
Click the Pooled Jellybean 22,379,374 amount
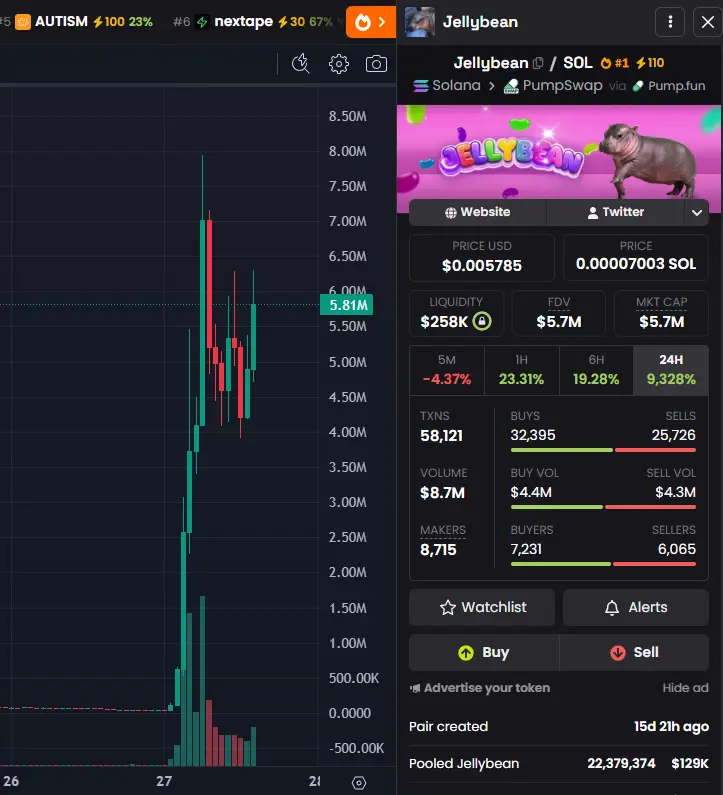point(621,764)
